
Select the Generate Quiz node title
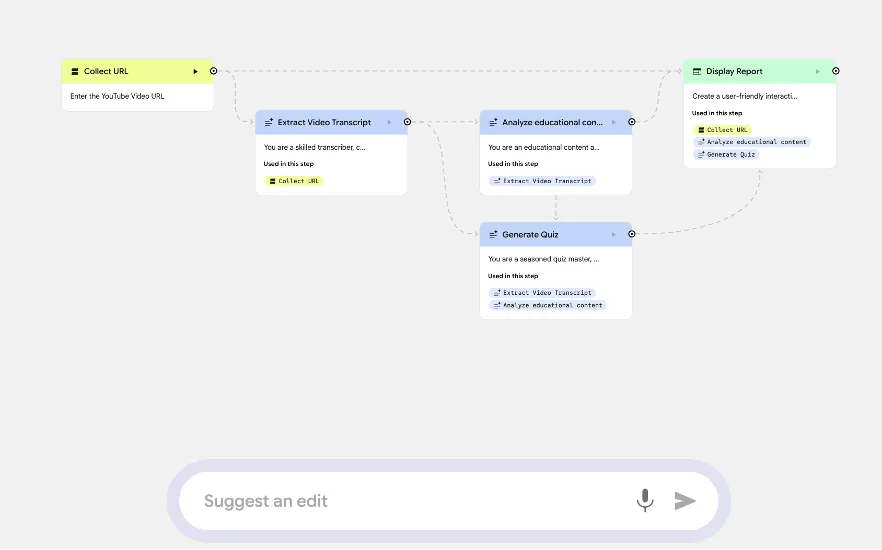pyautogui.click(x=530, y=235)
